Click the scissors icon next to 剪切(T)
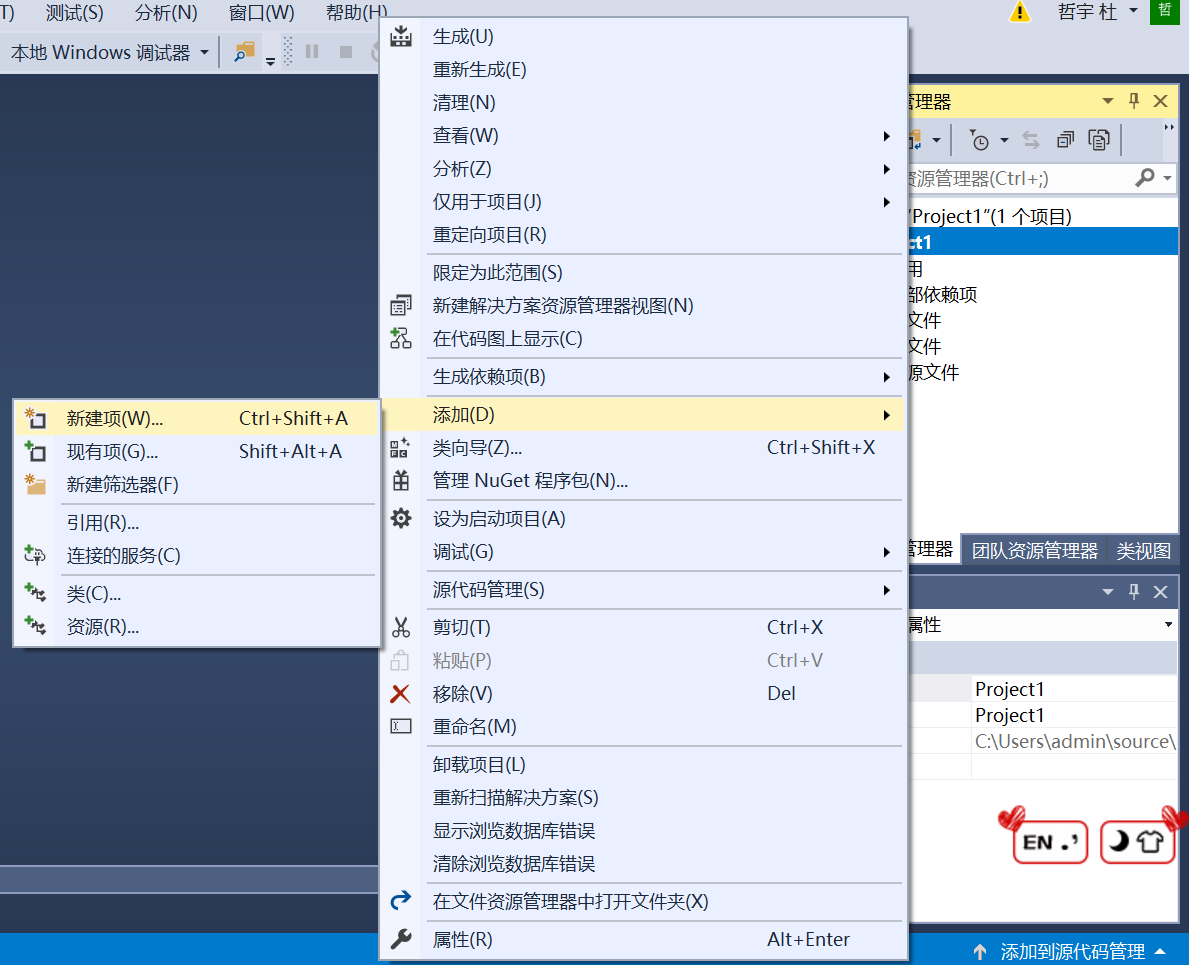Image resolution: width=1189 pixels, height=965 pixels. click(401, 626)
